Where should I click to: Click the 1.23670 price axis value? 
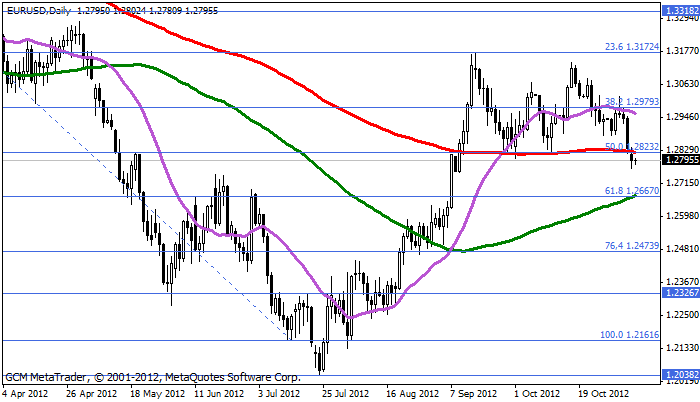coord(682,281)
